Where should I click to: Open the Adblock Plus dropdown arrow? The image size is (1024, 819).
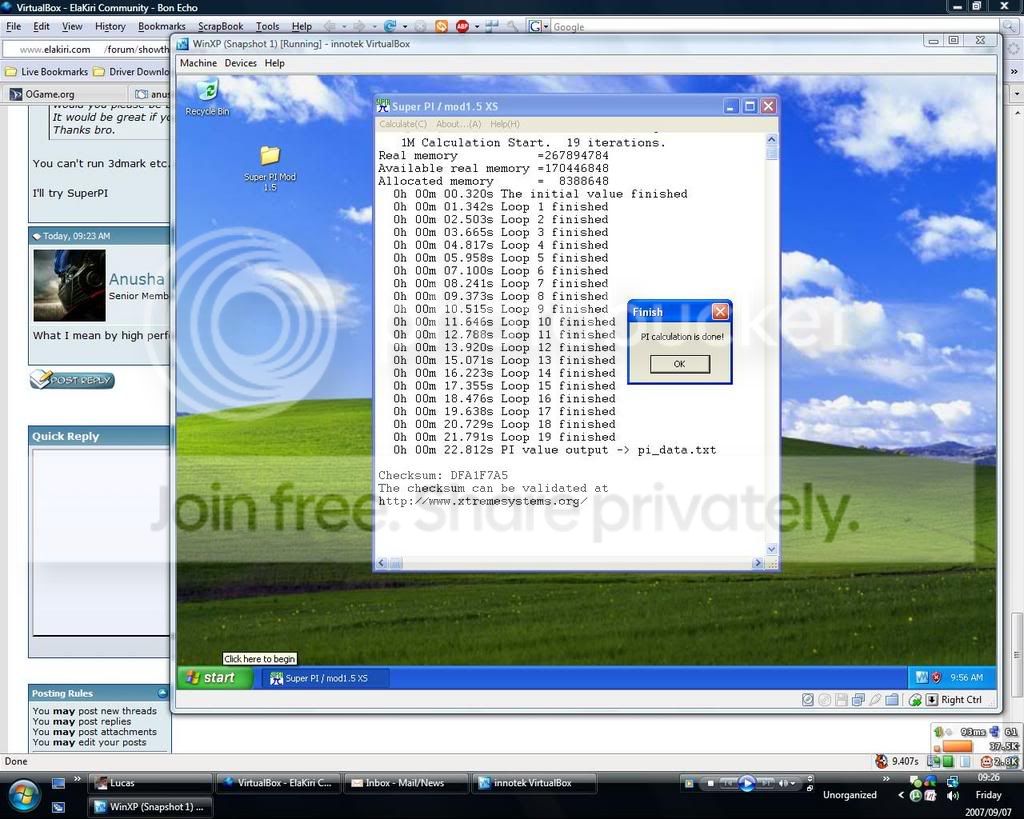tap(477, 27)
